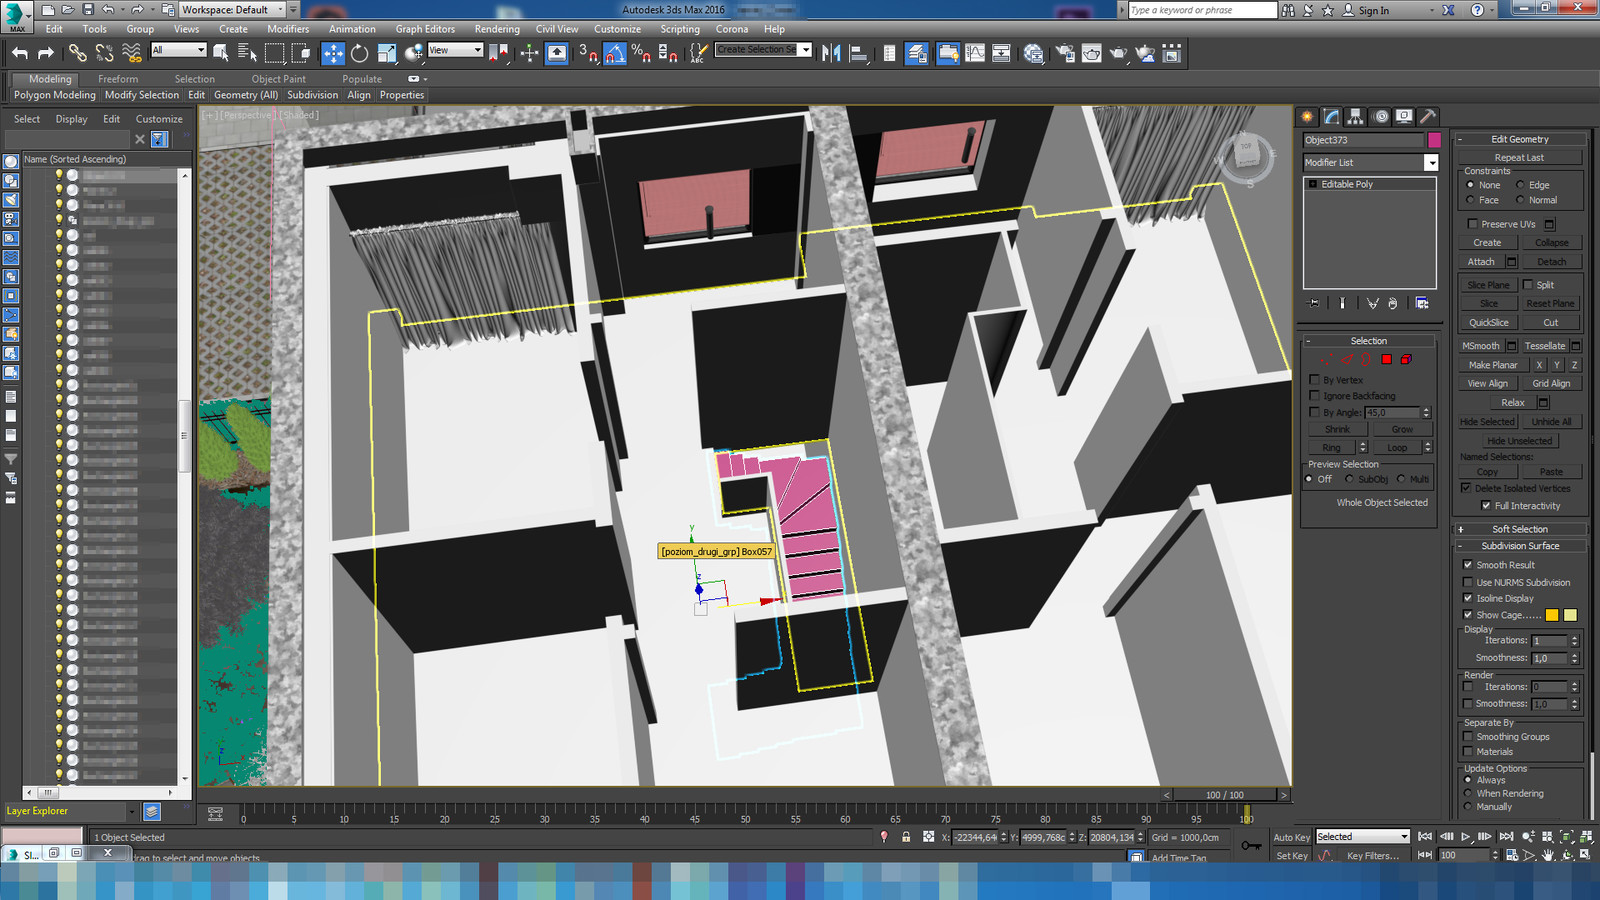Open the Curve Editor

pos(975,53)
